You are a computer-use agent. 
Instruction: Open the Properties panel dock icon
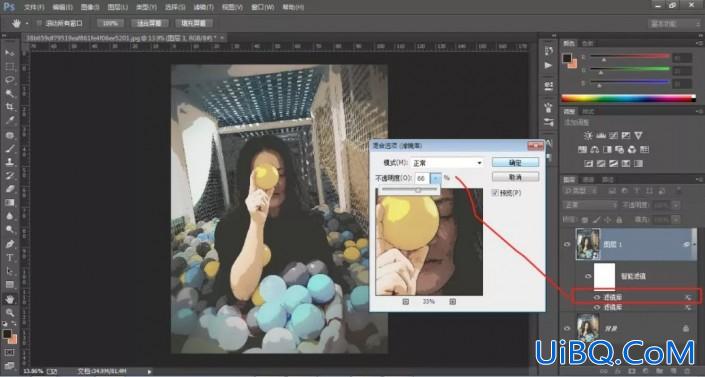coord(548,85)
